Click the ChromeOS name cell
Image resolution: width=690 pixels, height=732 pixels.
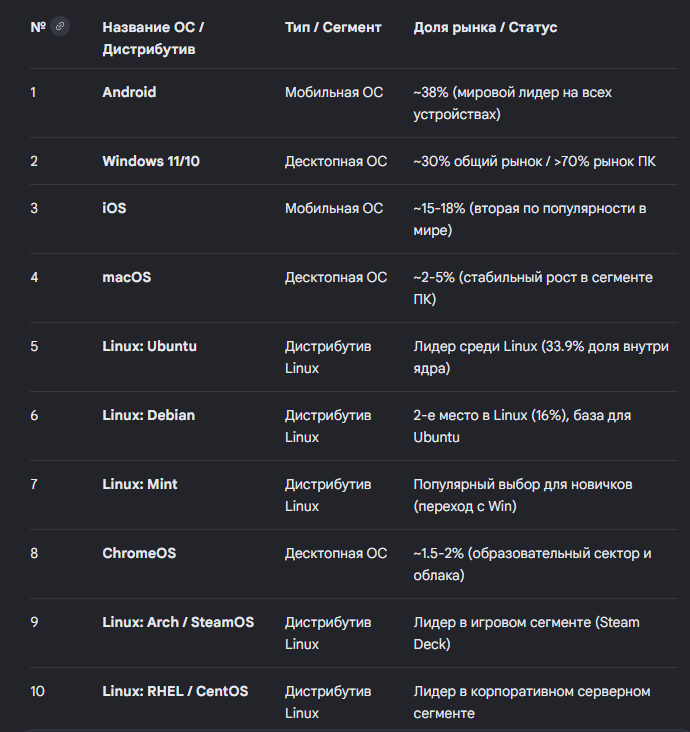pyautogui.click(x=139, y=553)
